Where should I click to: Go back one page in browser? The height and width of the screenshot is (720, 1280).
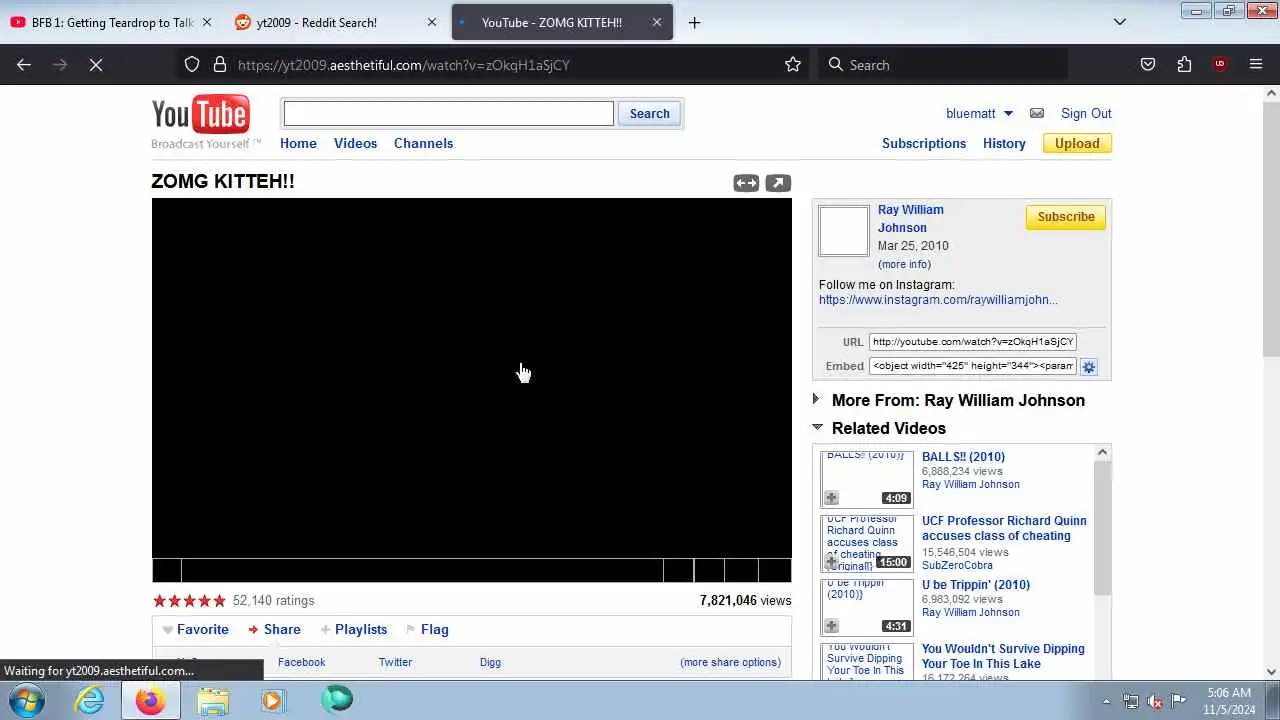[24, 65]
